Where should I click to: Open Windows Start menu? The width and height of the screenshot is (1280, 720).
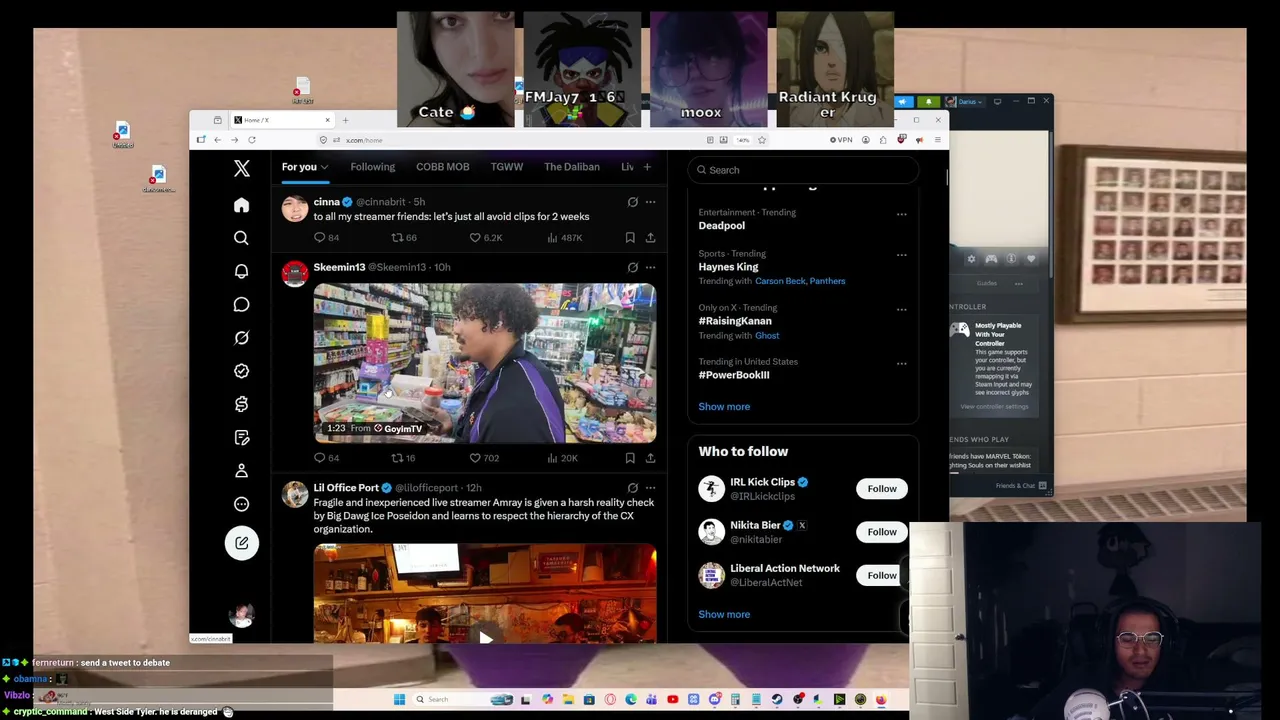click(x=399, y=699)
